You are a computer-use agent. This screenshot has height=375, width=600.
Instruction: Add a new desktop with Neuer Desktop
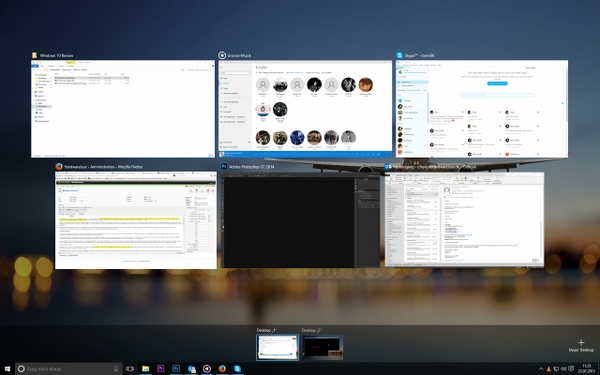click(581, 345)
